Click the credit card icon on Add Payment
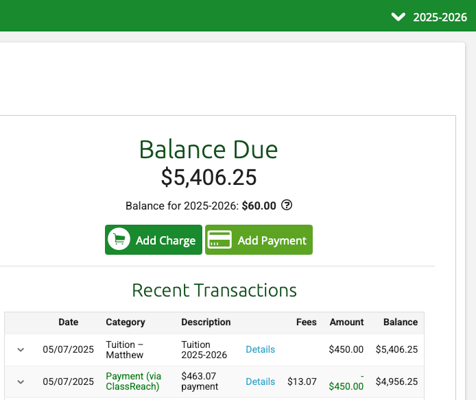Screen dimensions: 476x400 (219, 240)
